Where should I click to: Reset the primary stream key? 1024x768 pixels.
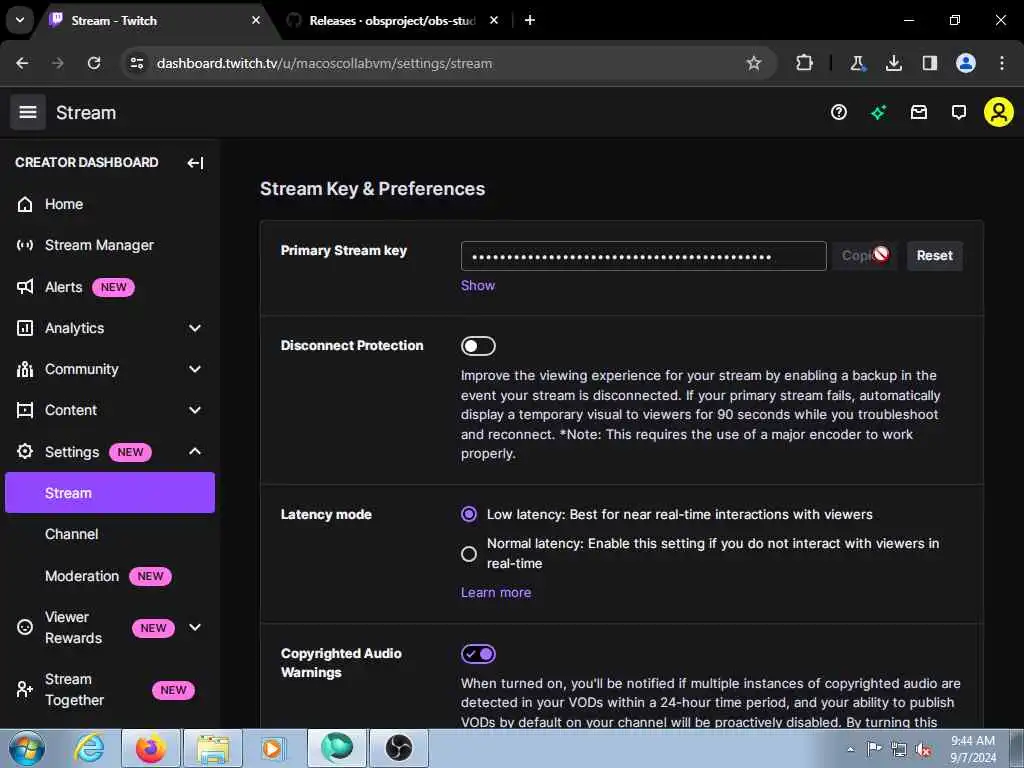tap(934, 255)
